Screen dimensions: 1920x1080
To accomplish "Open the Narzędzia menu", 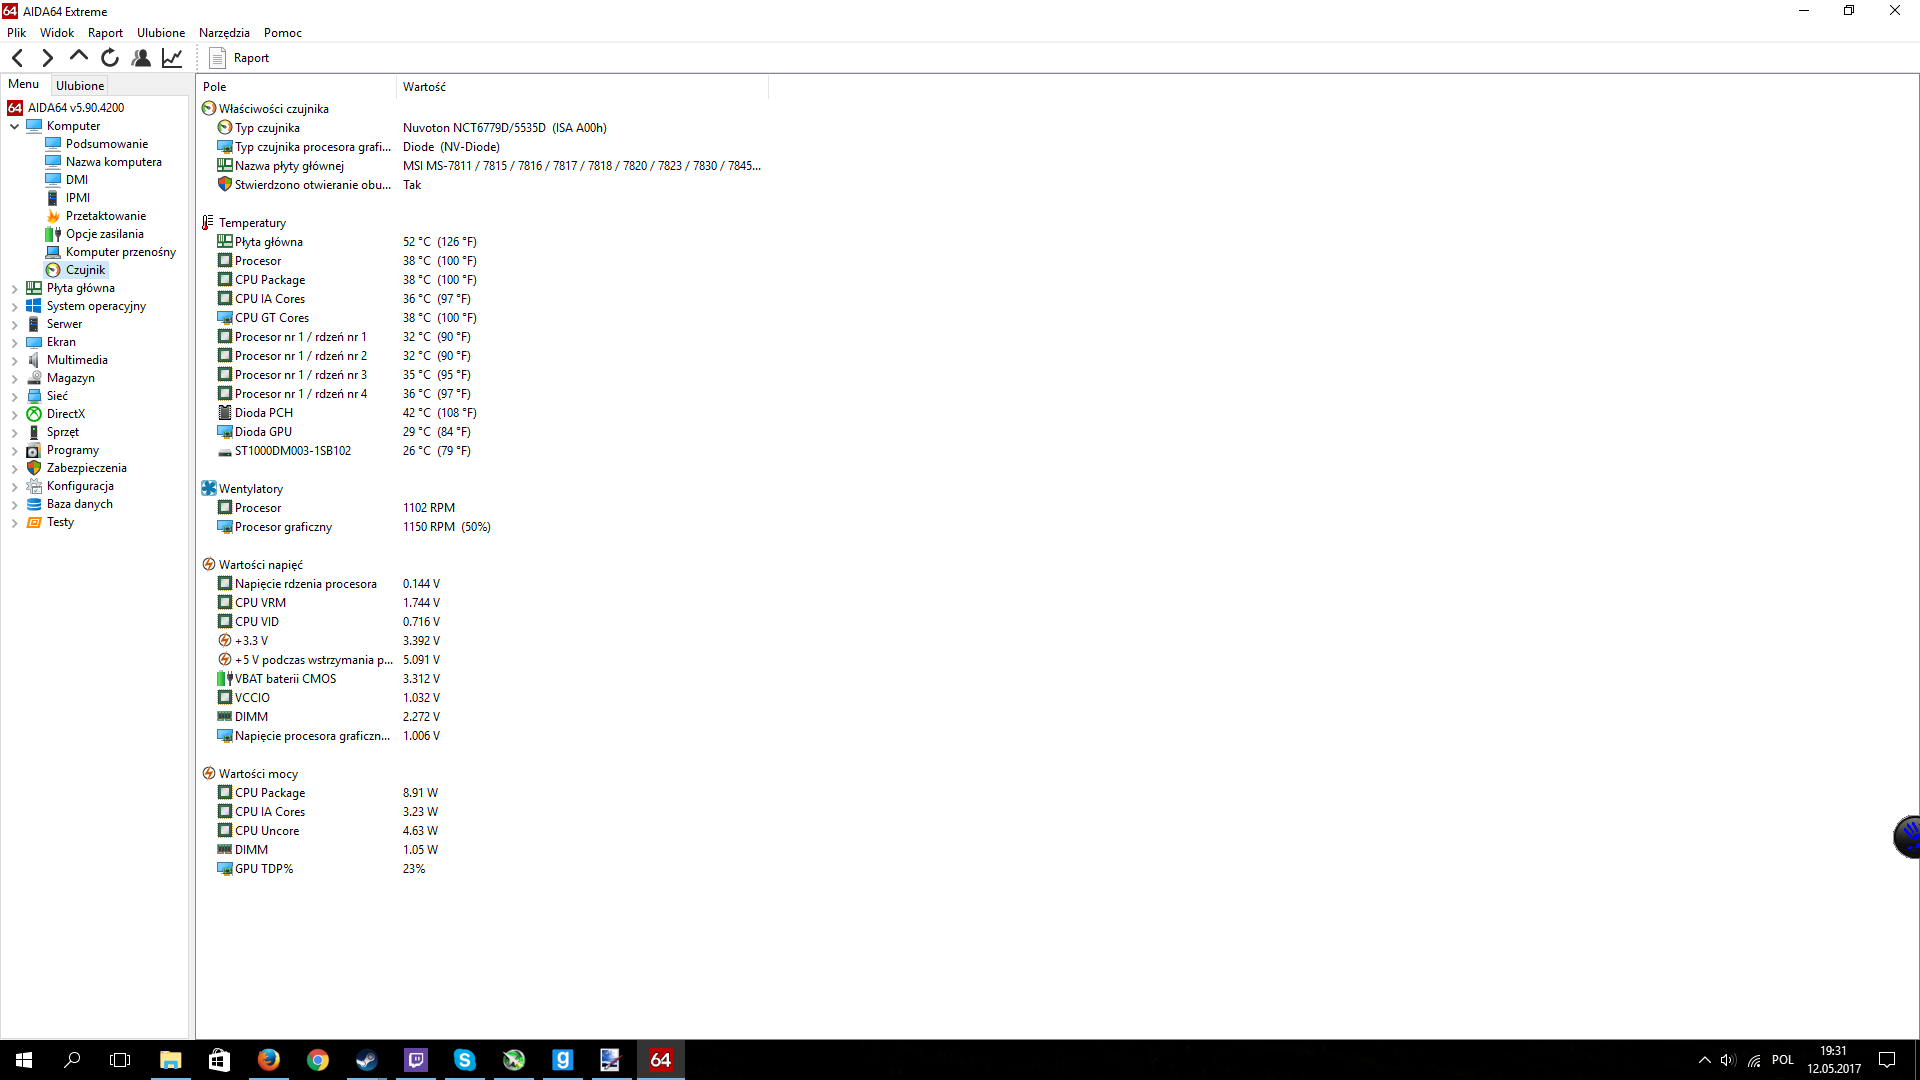I will (224, 33).
